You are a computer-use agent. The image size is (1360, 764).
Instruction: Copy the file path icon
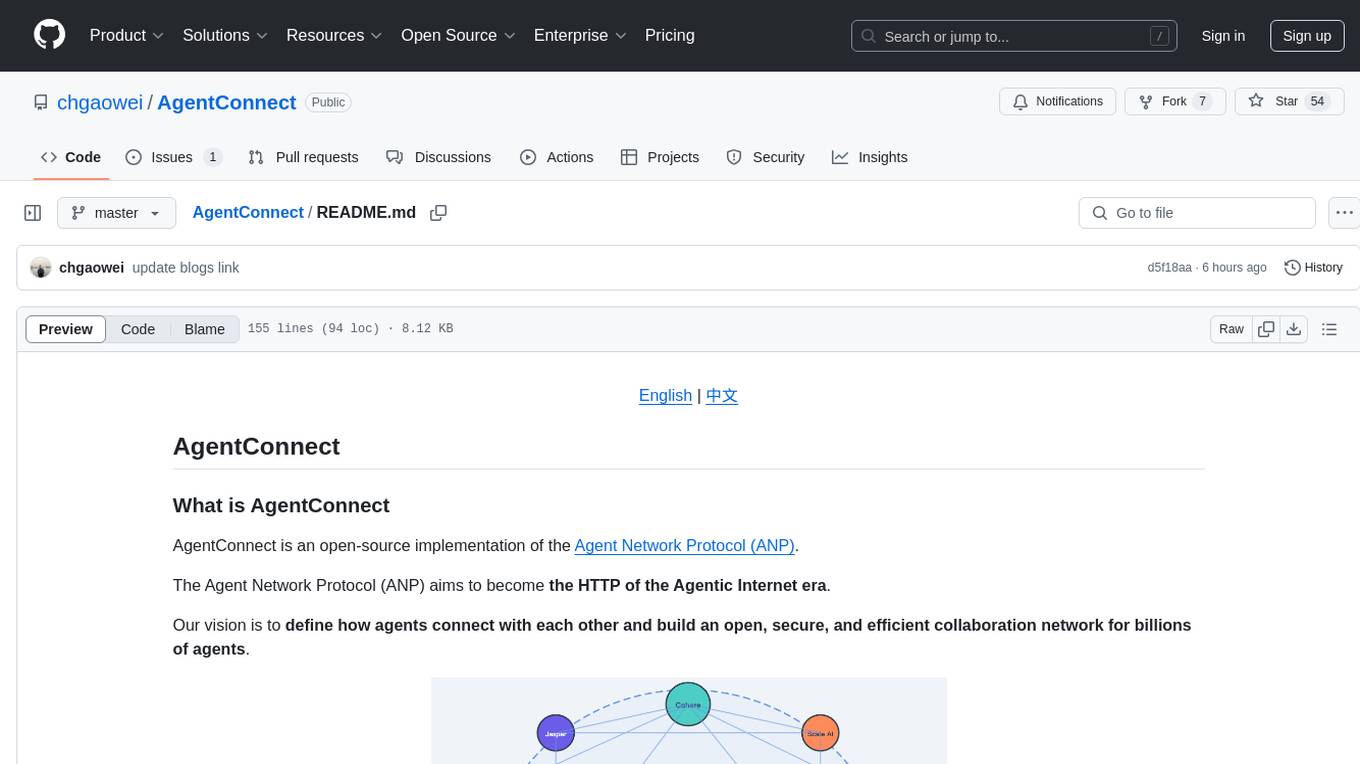[x=438, y=213]
